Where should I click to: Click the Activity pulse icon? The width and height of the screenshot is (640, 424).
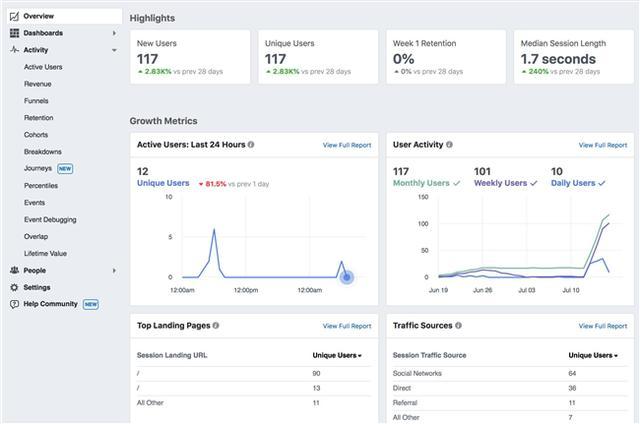pyautogui.click(x=14, y=50)
